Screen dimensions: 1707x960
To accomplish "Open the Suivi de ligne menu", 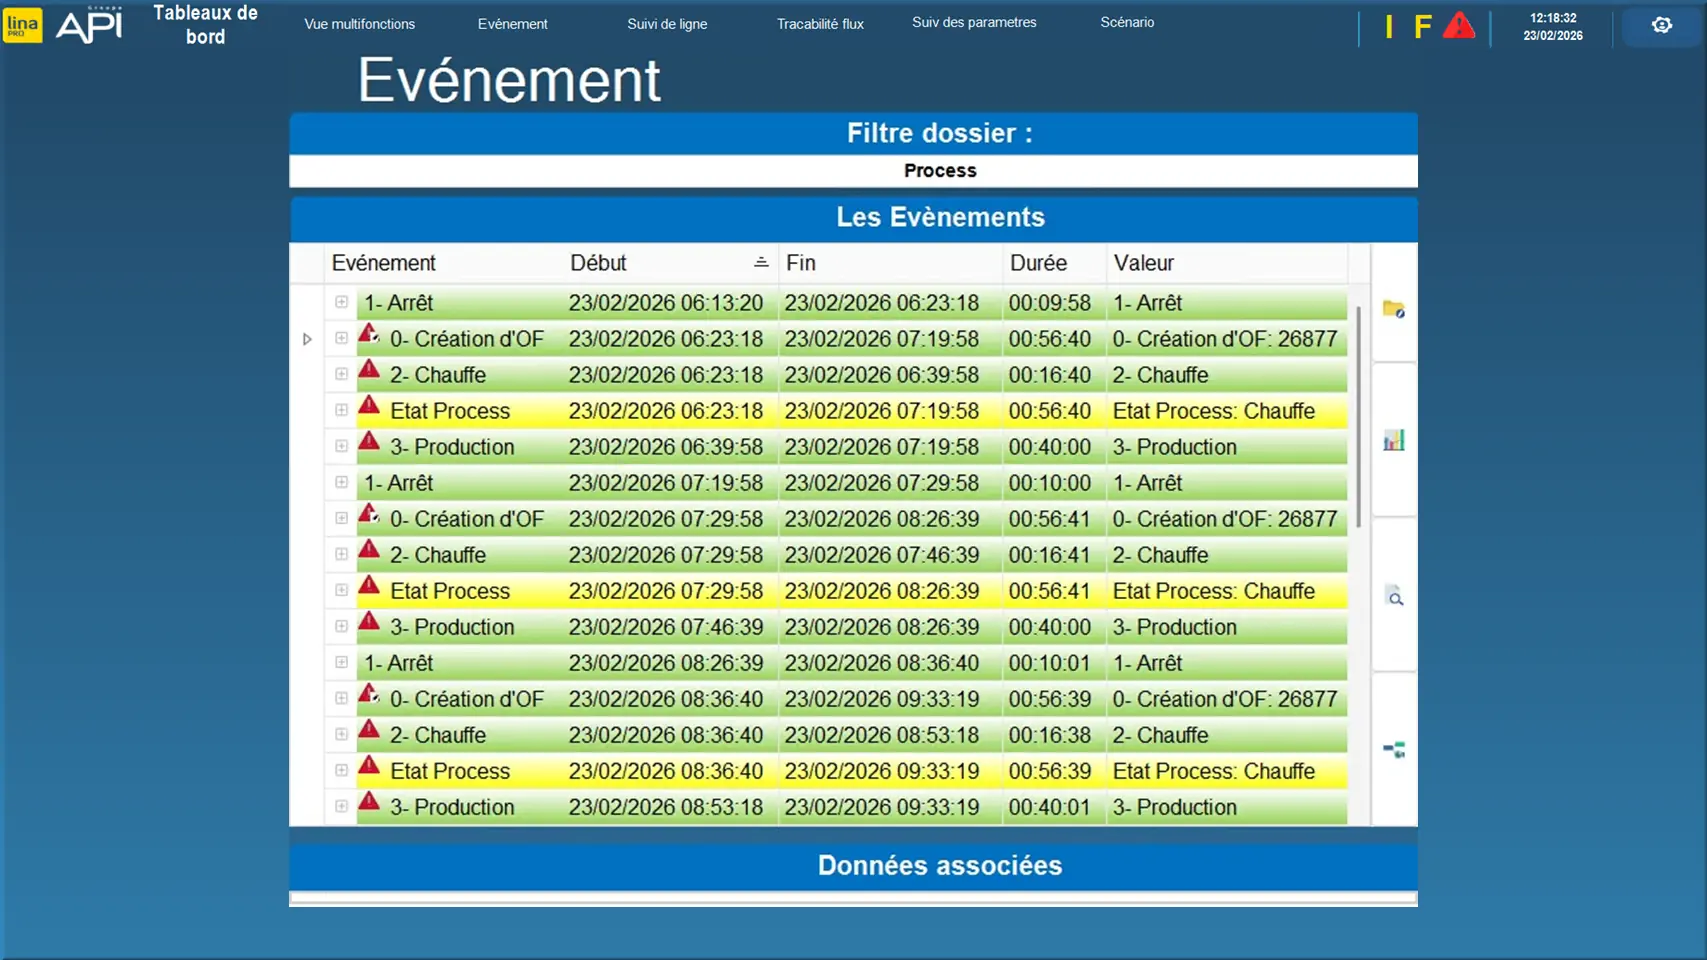I will point(667,24).
